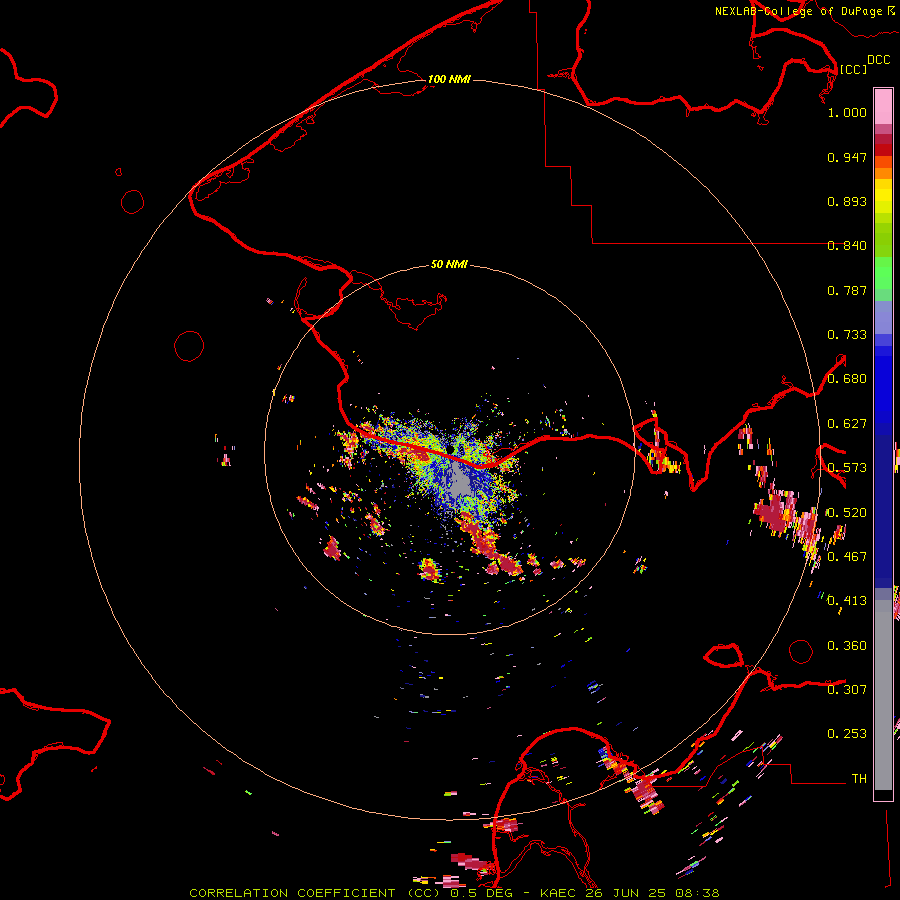
Task: Select the 0.680 scale value
Action: pos(847,379)
